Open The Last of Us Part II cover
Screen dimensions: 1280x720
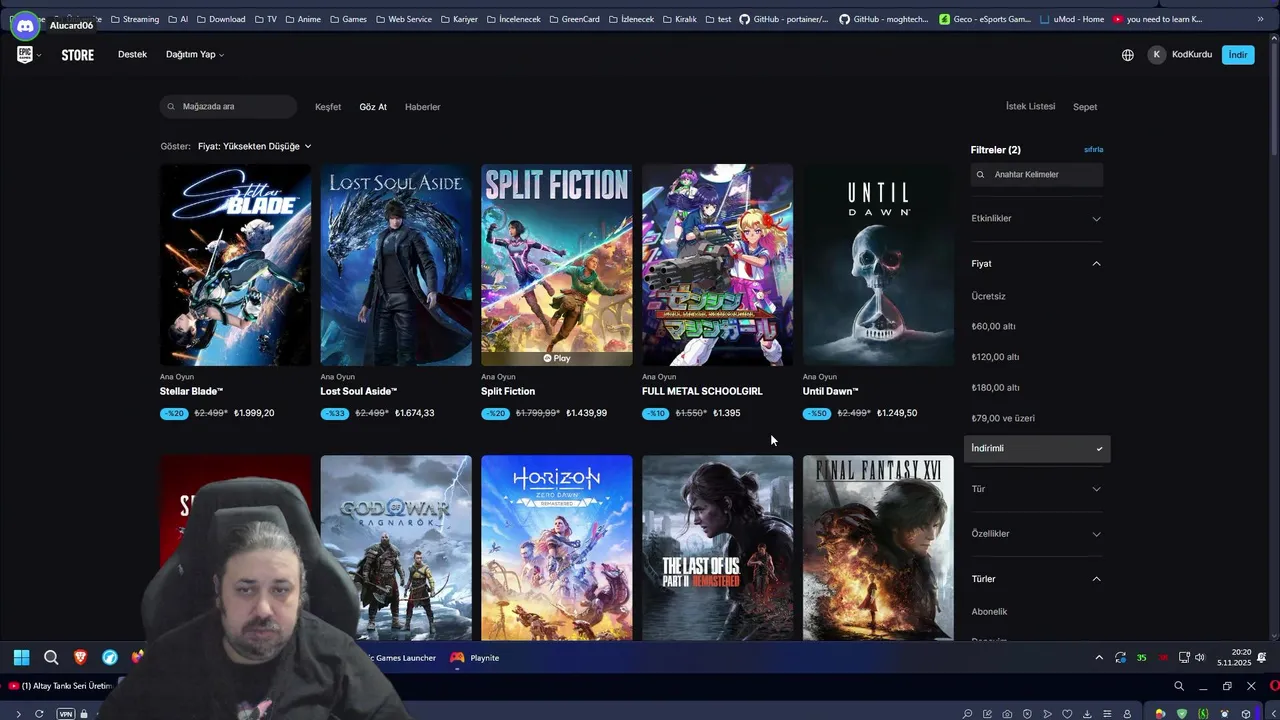click(717, 548)
